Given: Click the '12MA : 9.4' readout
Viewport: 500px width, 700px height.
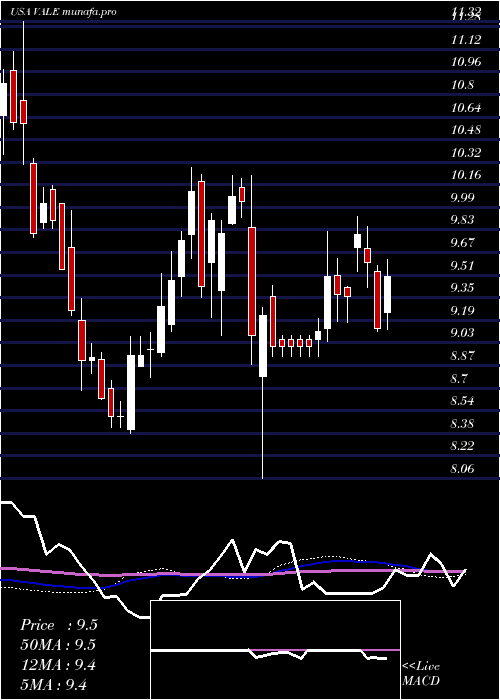Looking at the screenshot, I should point(58,665).
